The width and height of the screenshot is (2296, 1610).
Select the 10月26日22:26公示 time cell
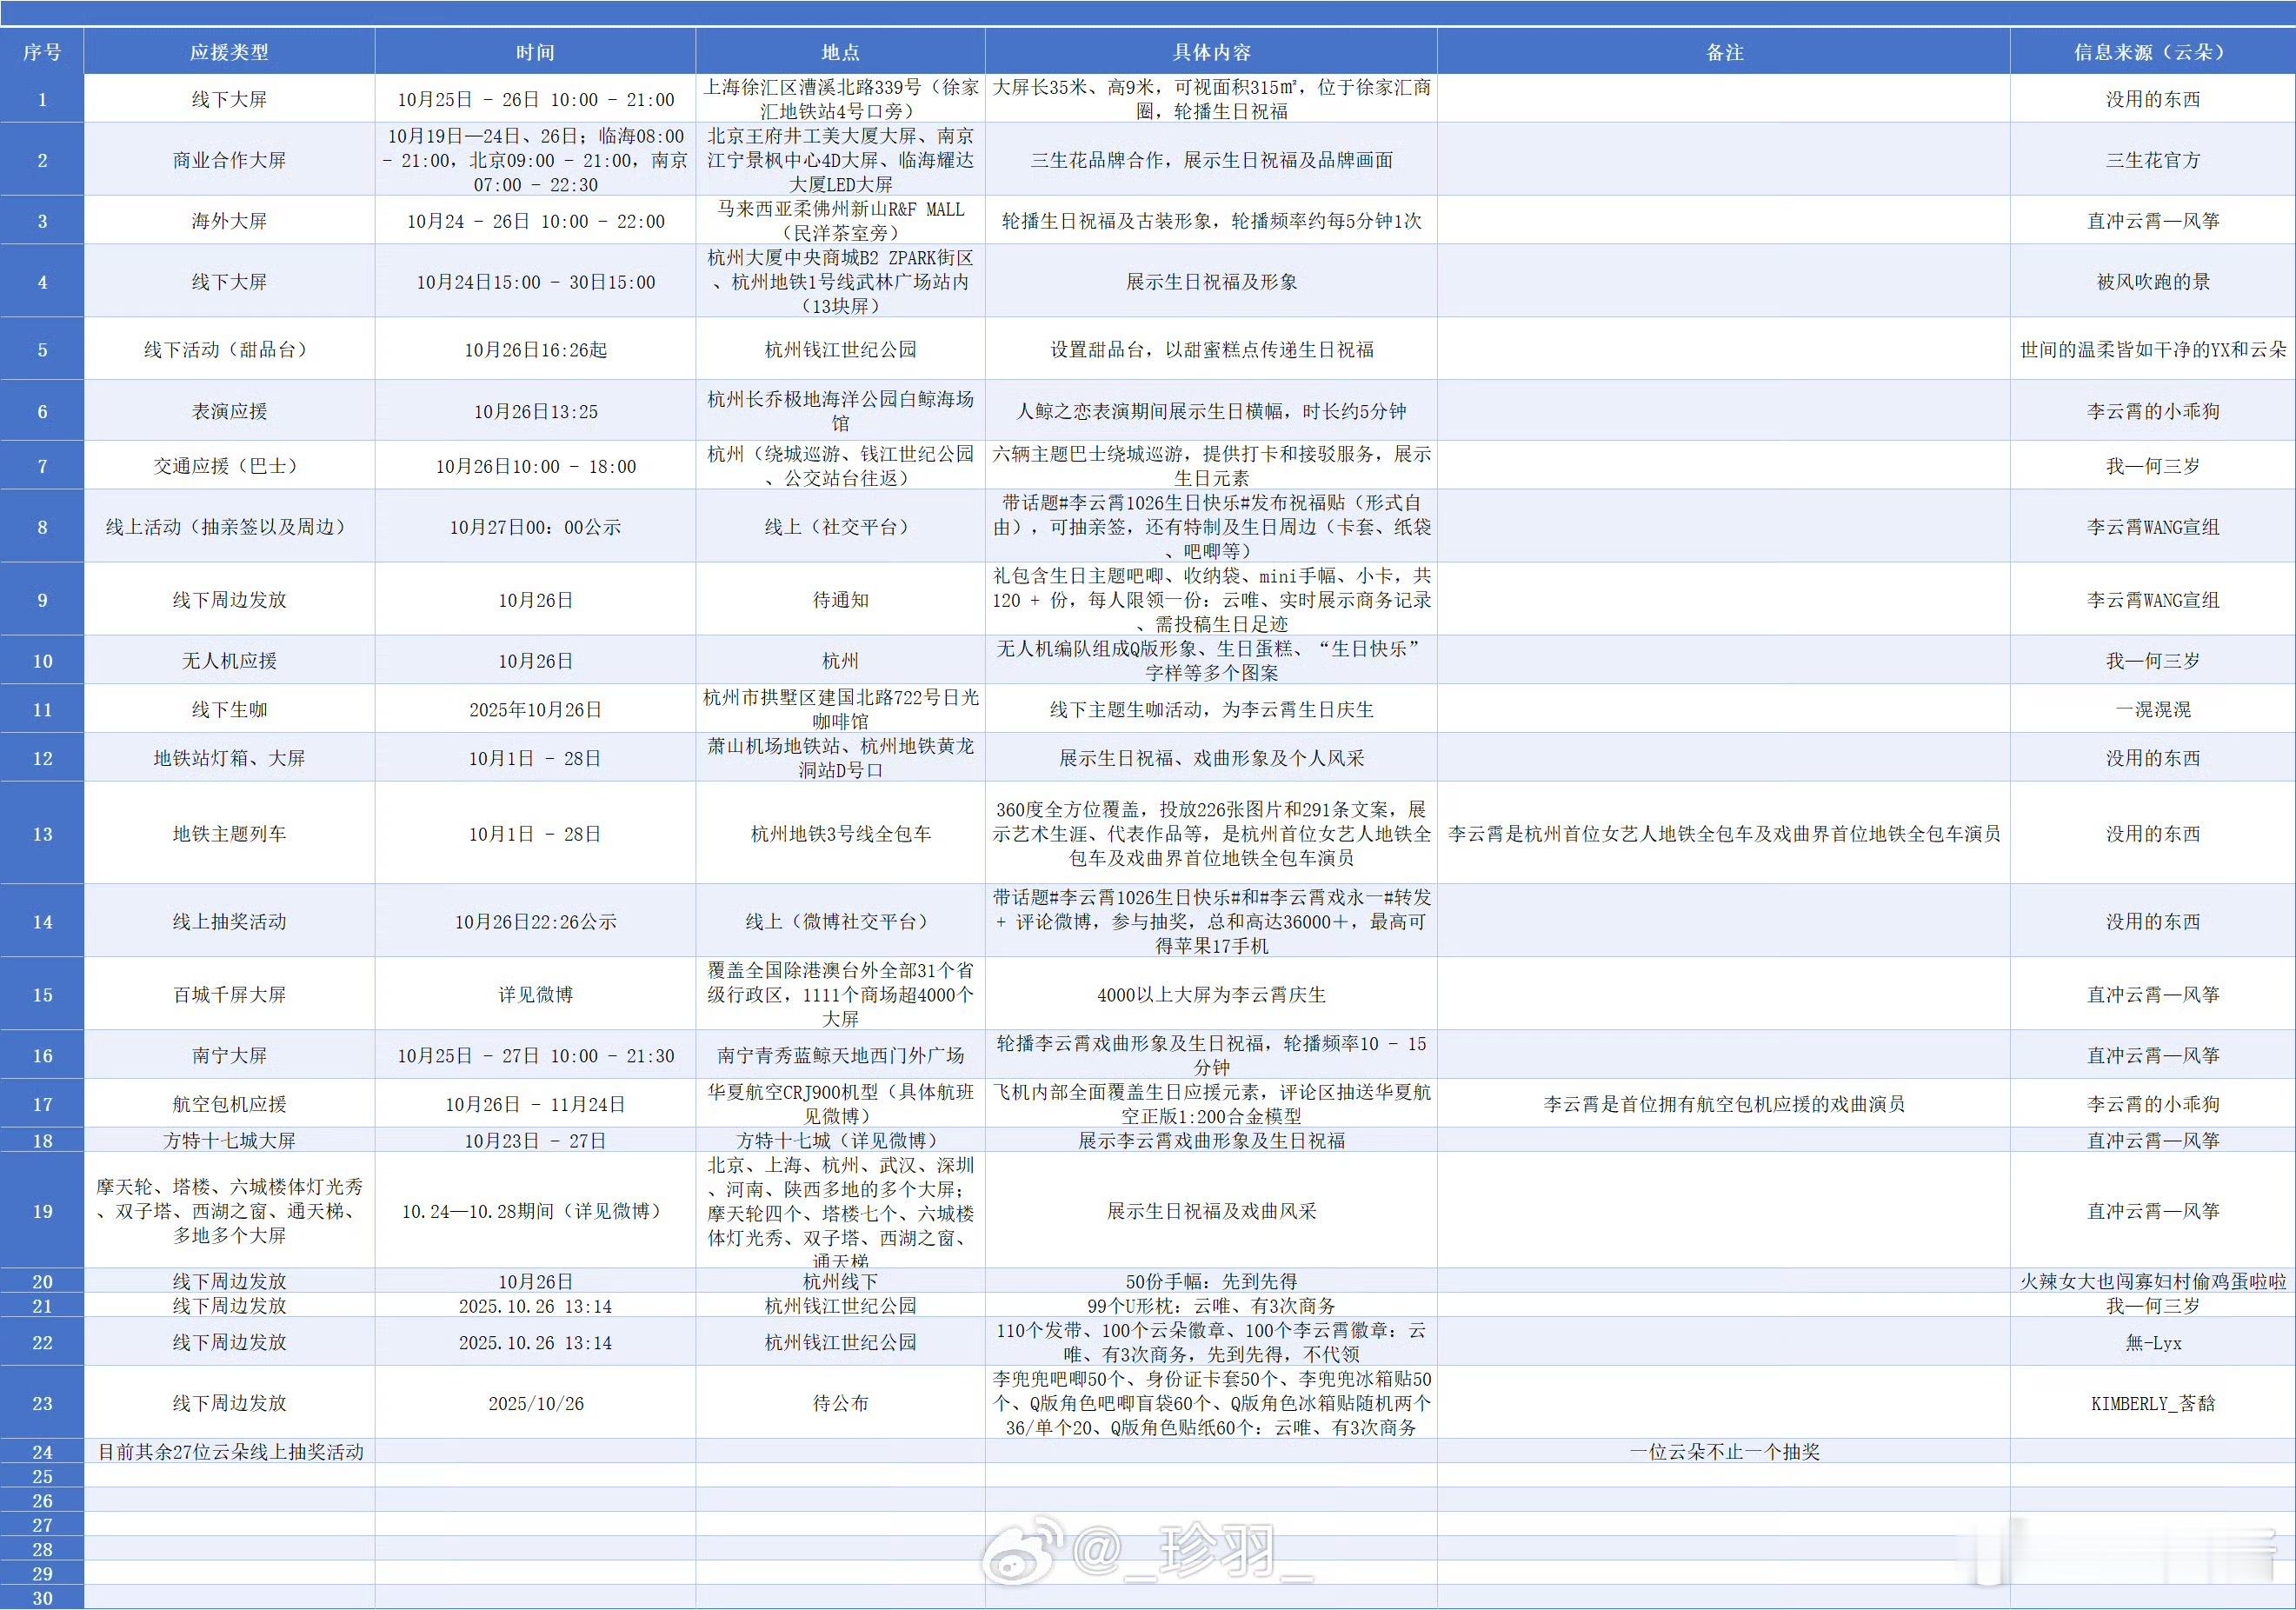pyautogui.click(x=535, y=922)
